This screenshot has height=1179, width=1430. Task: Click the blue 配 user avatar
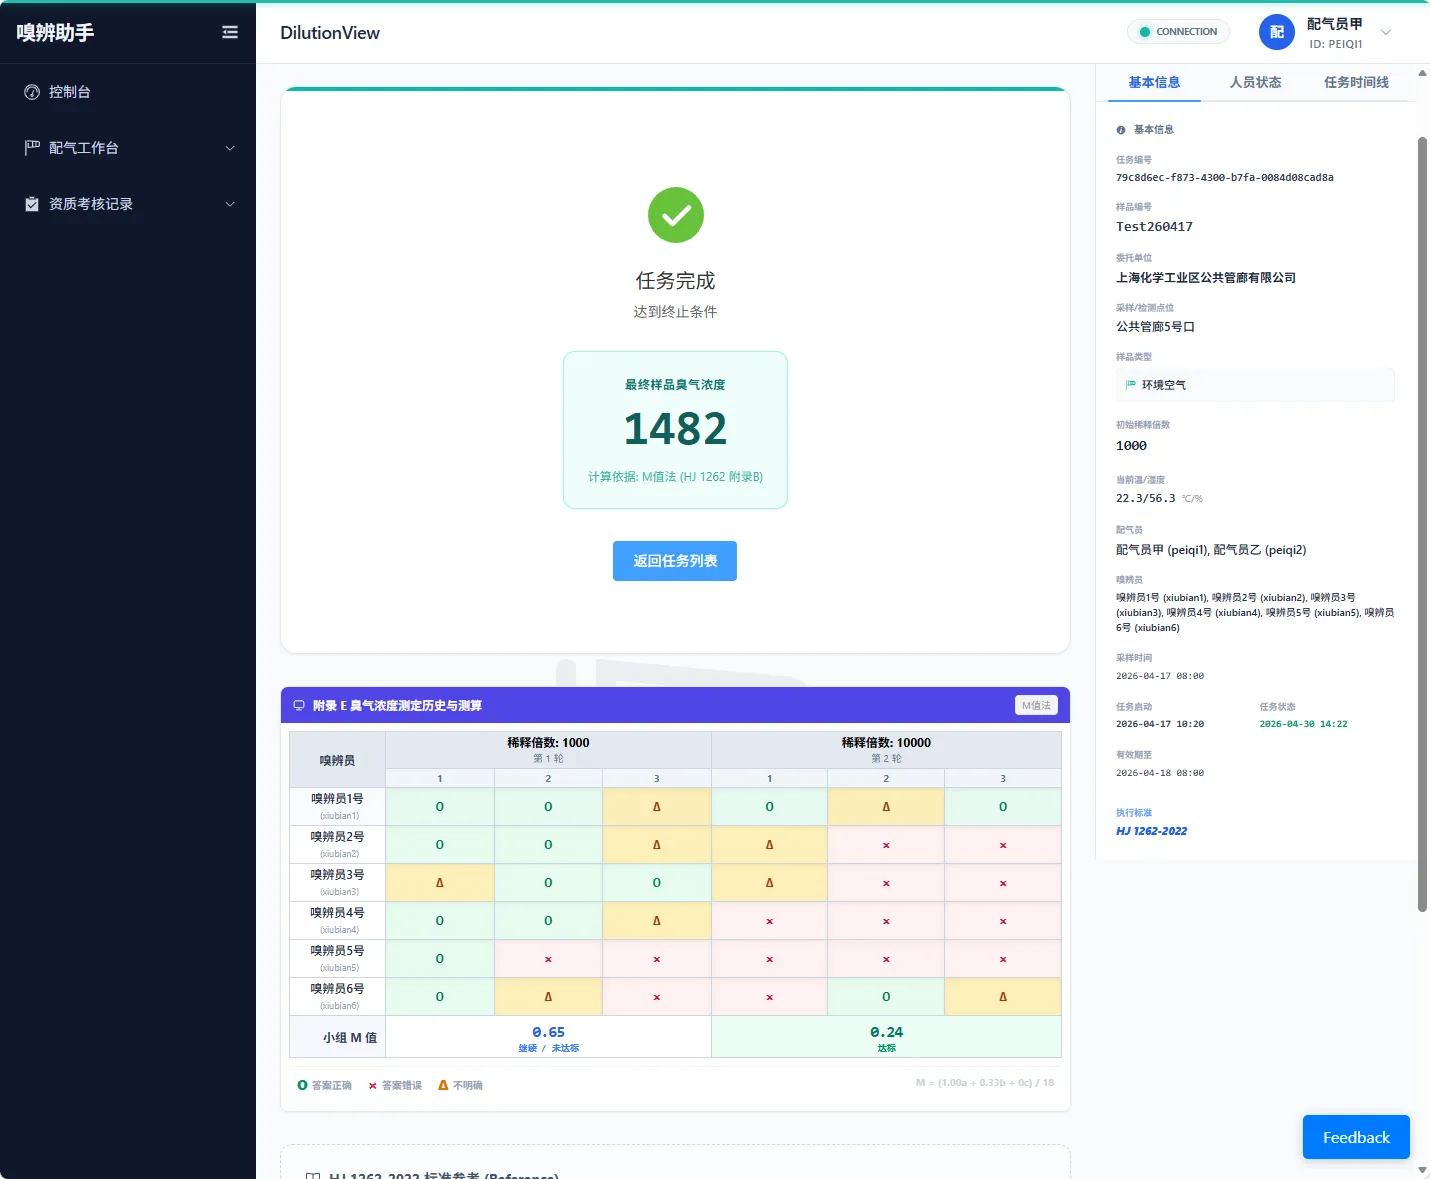pyautogui.click(x=1277, y=32)
